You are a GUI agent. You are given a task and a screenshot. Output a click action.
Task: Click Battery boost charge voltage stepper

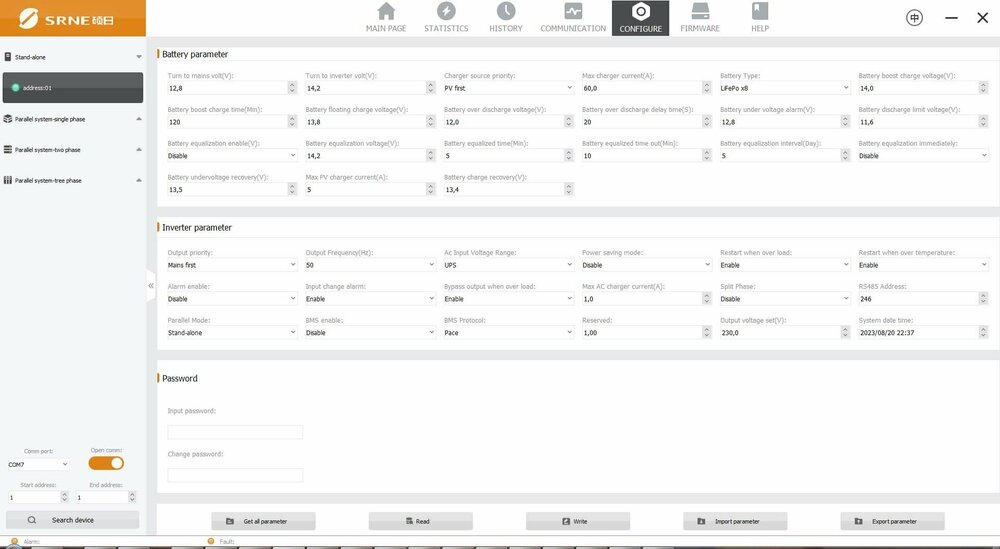point(983,88)
